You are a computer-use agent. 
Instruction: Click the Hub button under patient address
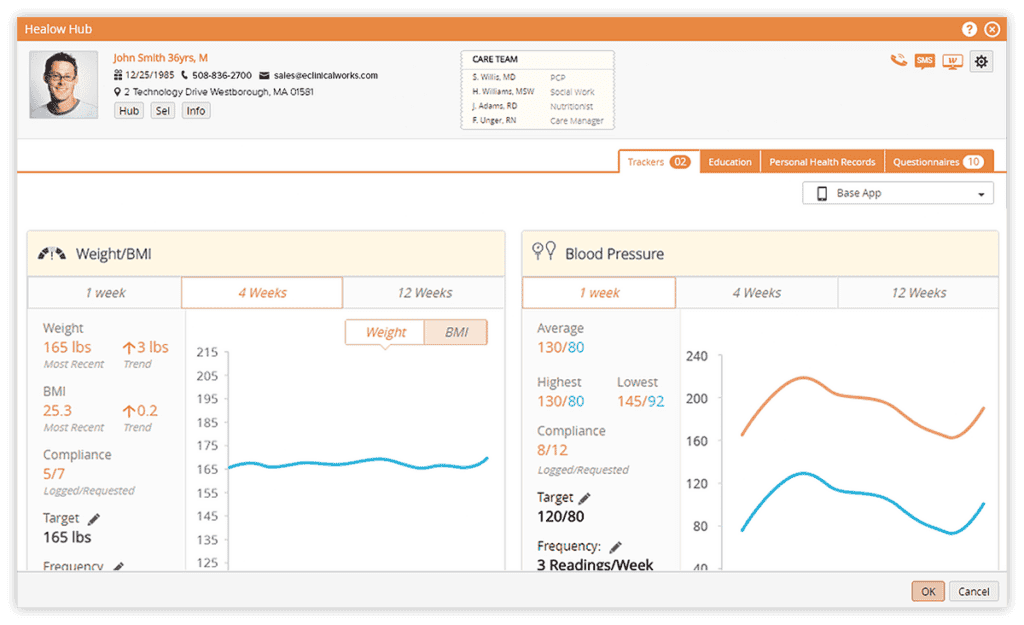(129, 111)
